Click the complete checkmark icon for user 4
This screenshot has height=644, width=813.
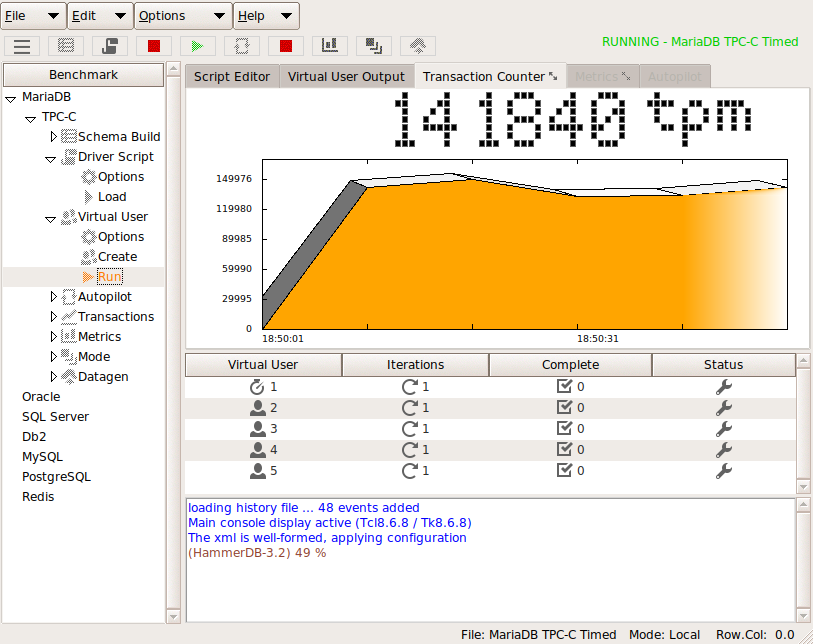tap(564, 449)
